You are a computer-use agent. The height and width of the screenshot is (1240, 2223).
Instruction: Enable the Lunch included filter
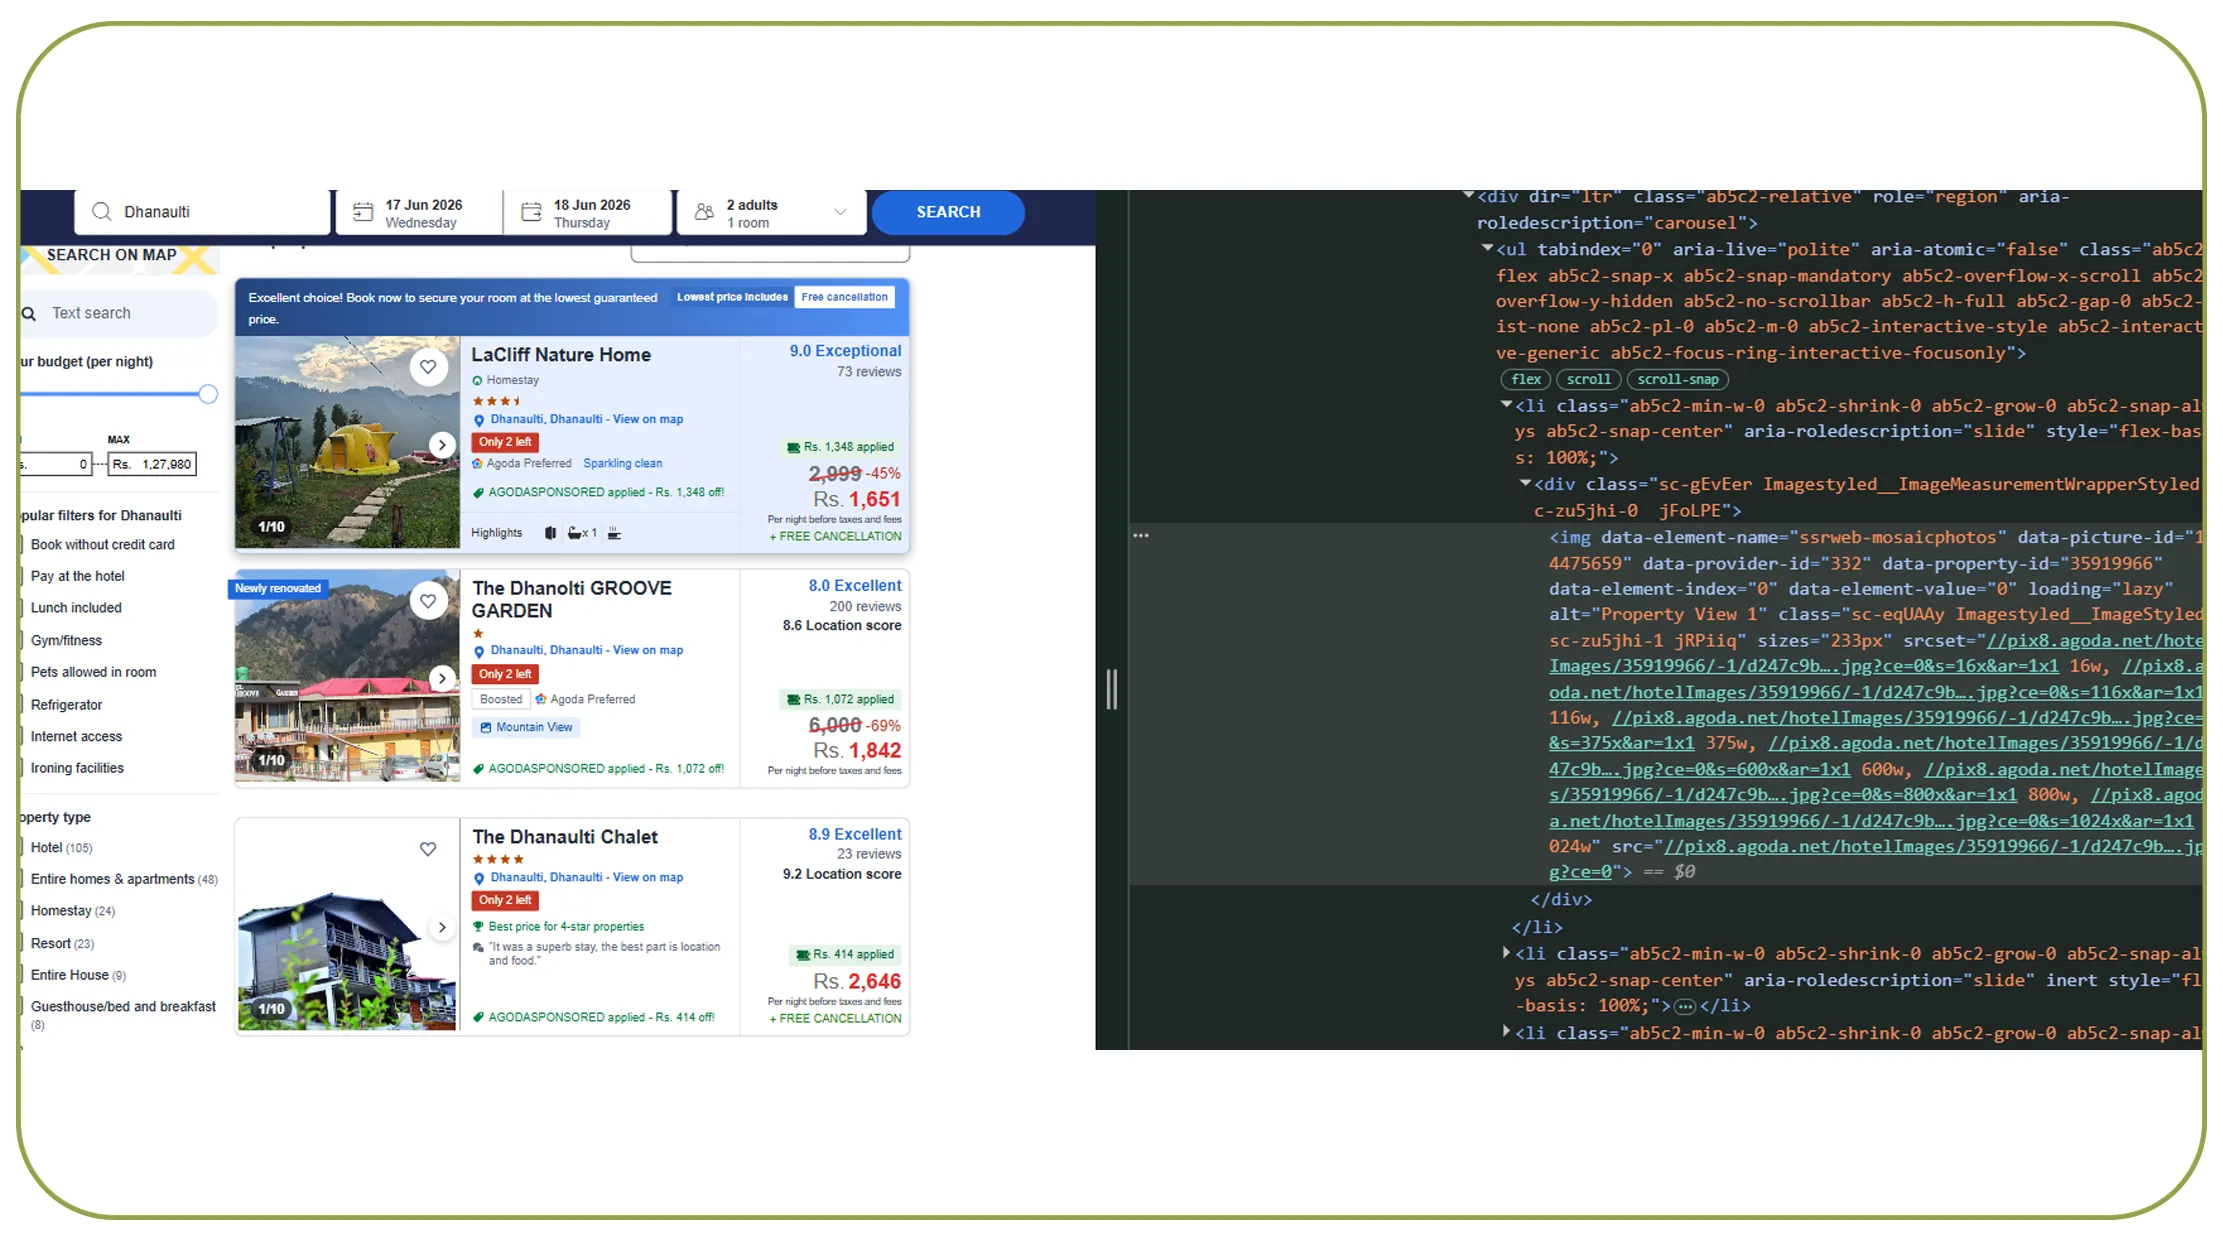coord(22,608)
